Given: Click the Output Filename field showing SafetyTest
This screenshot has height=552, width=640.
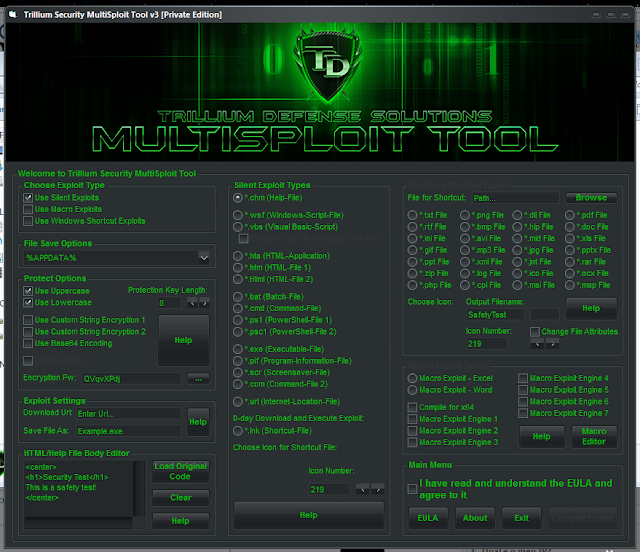Looking at the screenshot, I should click(x=495, y=314).
